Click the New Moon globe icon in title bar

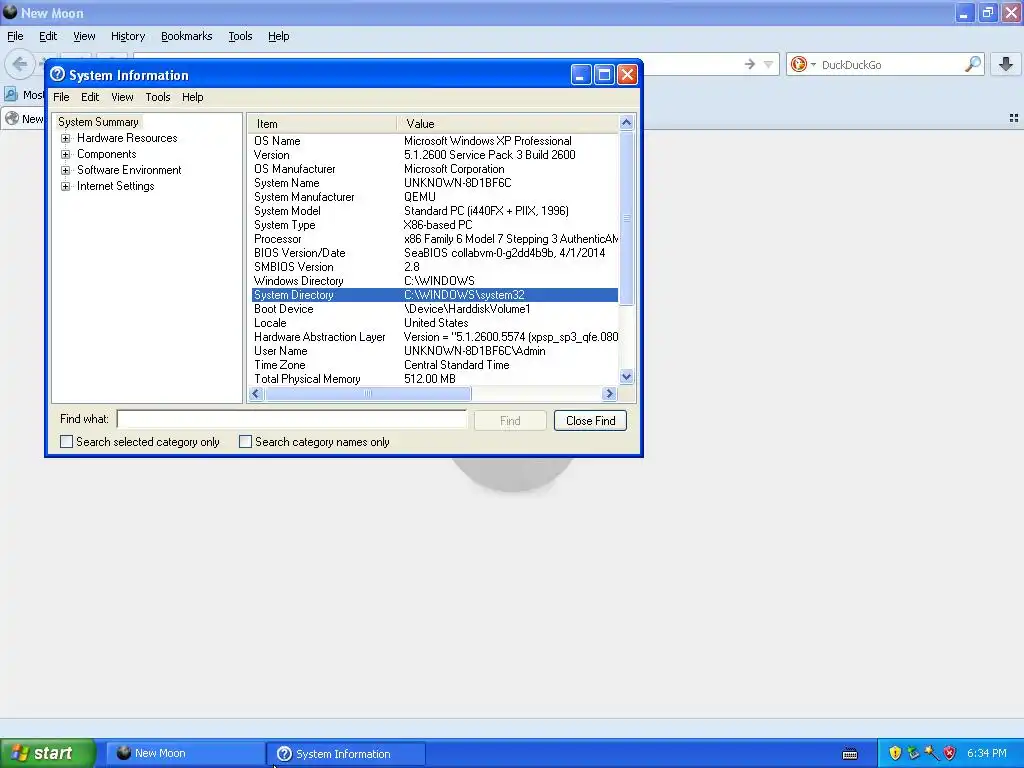(x=10, y=12)
